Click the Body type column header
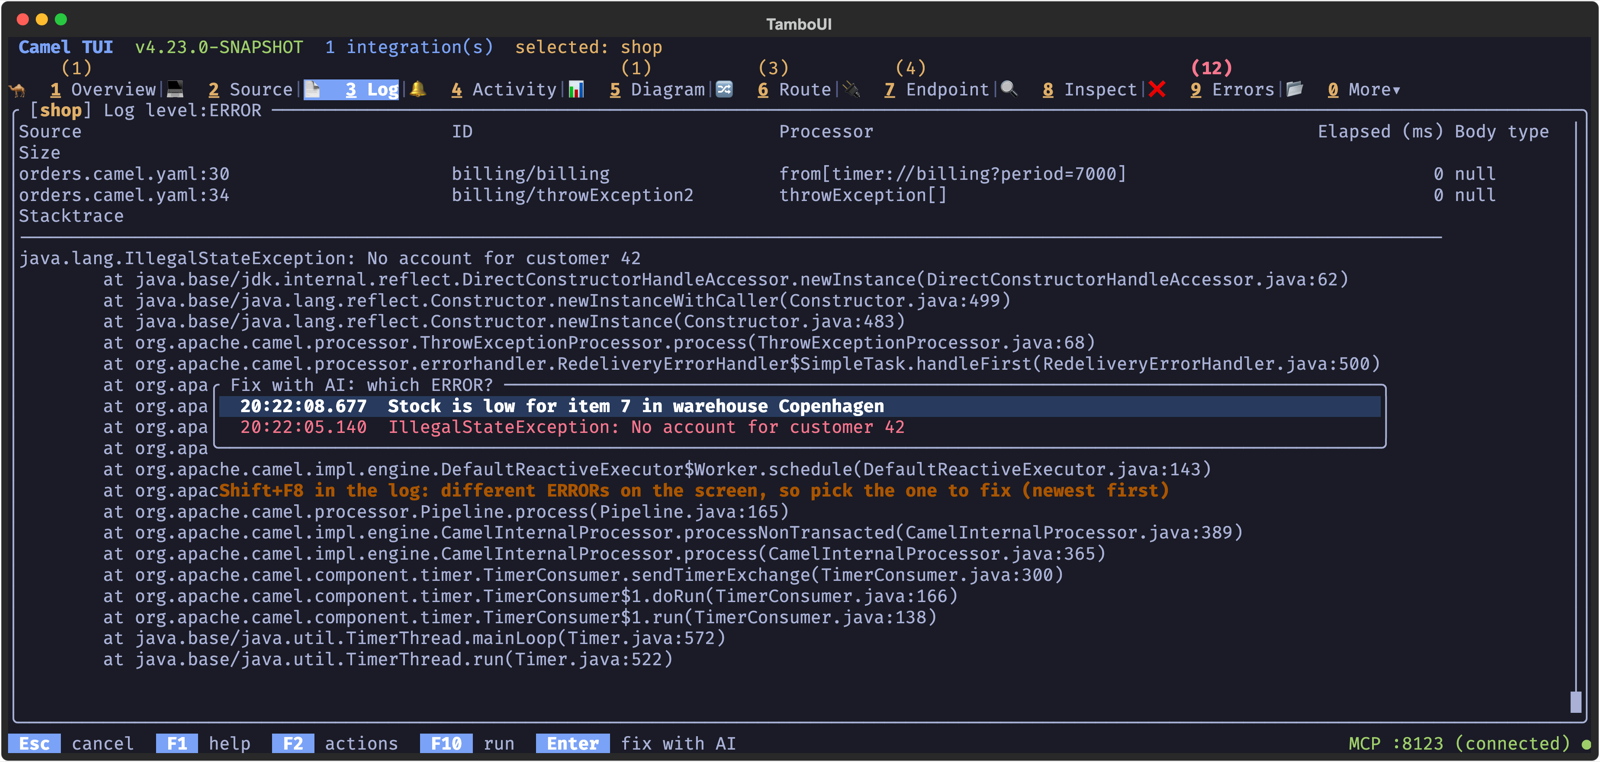Image resolution: width=1600 pixels, height=762 pixels. pos(1502,132)
